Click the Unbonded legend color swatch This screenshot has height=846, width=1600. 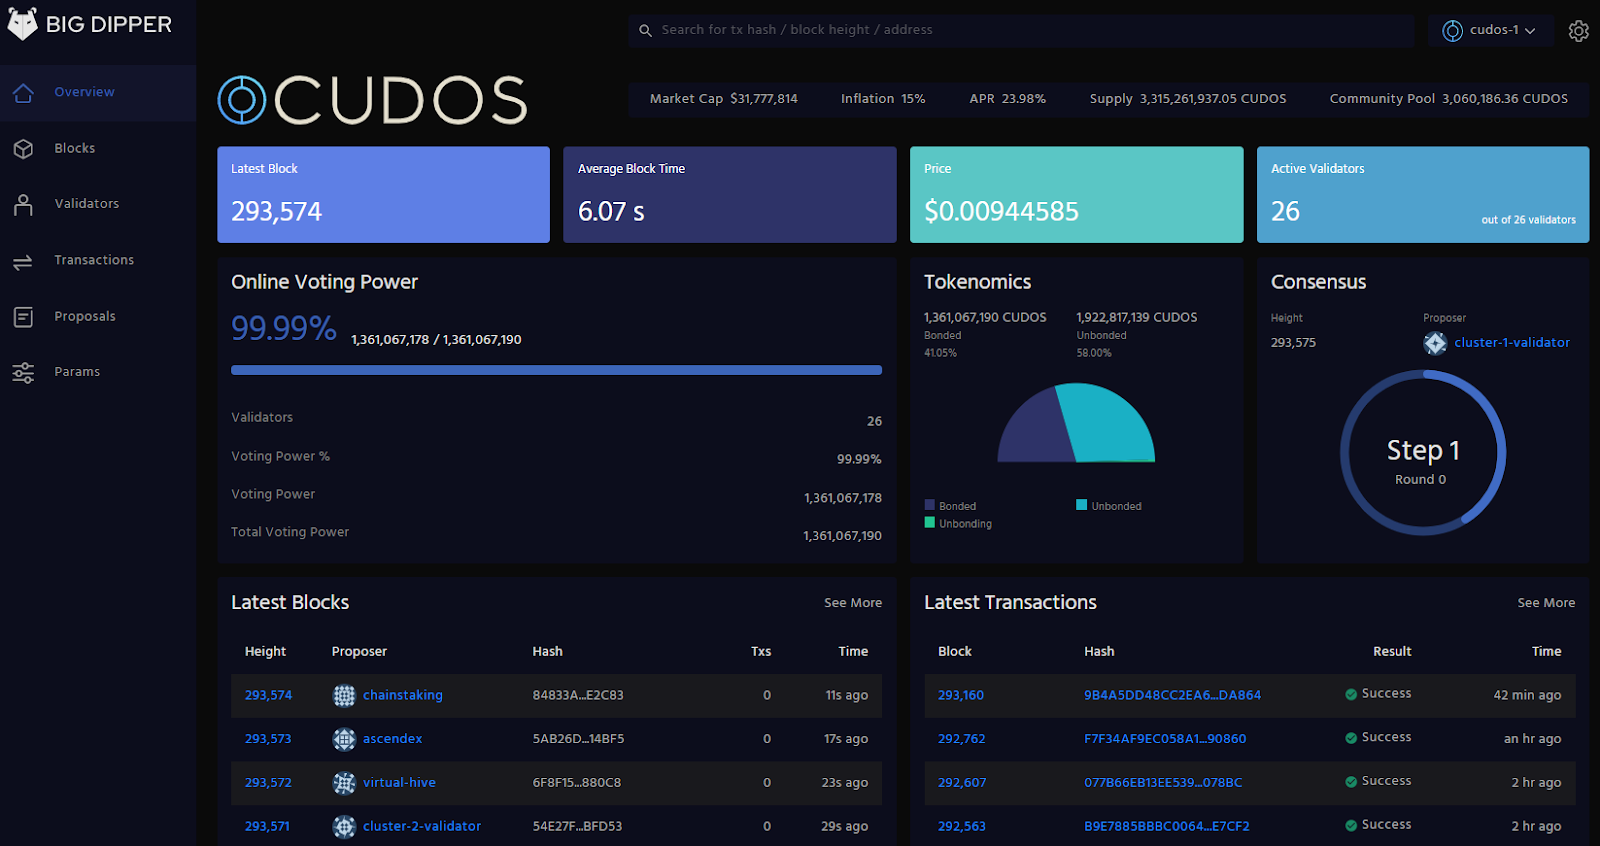(x=1082, y=505)
